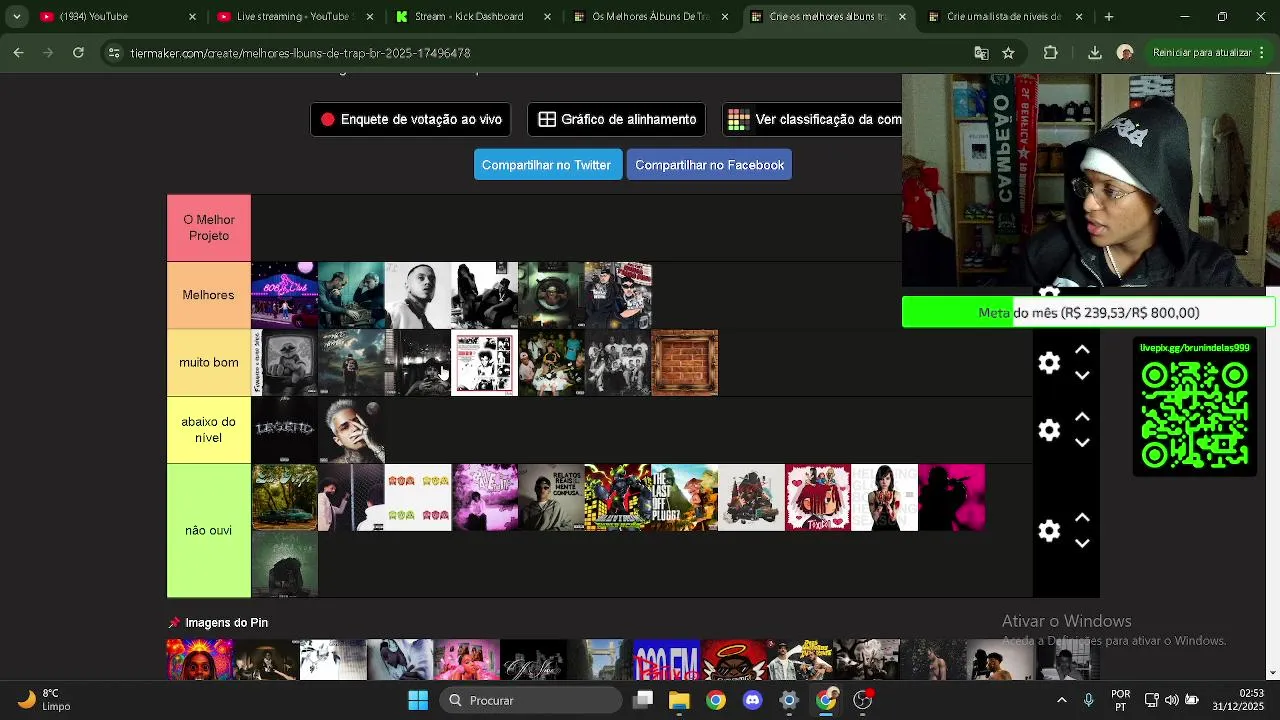View site information icon in address bar
Image resolution: width=1280 pixels, height=720 pixels.
pyautogui.click(x=114, y=53)
